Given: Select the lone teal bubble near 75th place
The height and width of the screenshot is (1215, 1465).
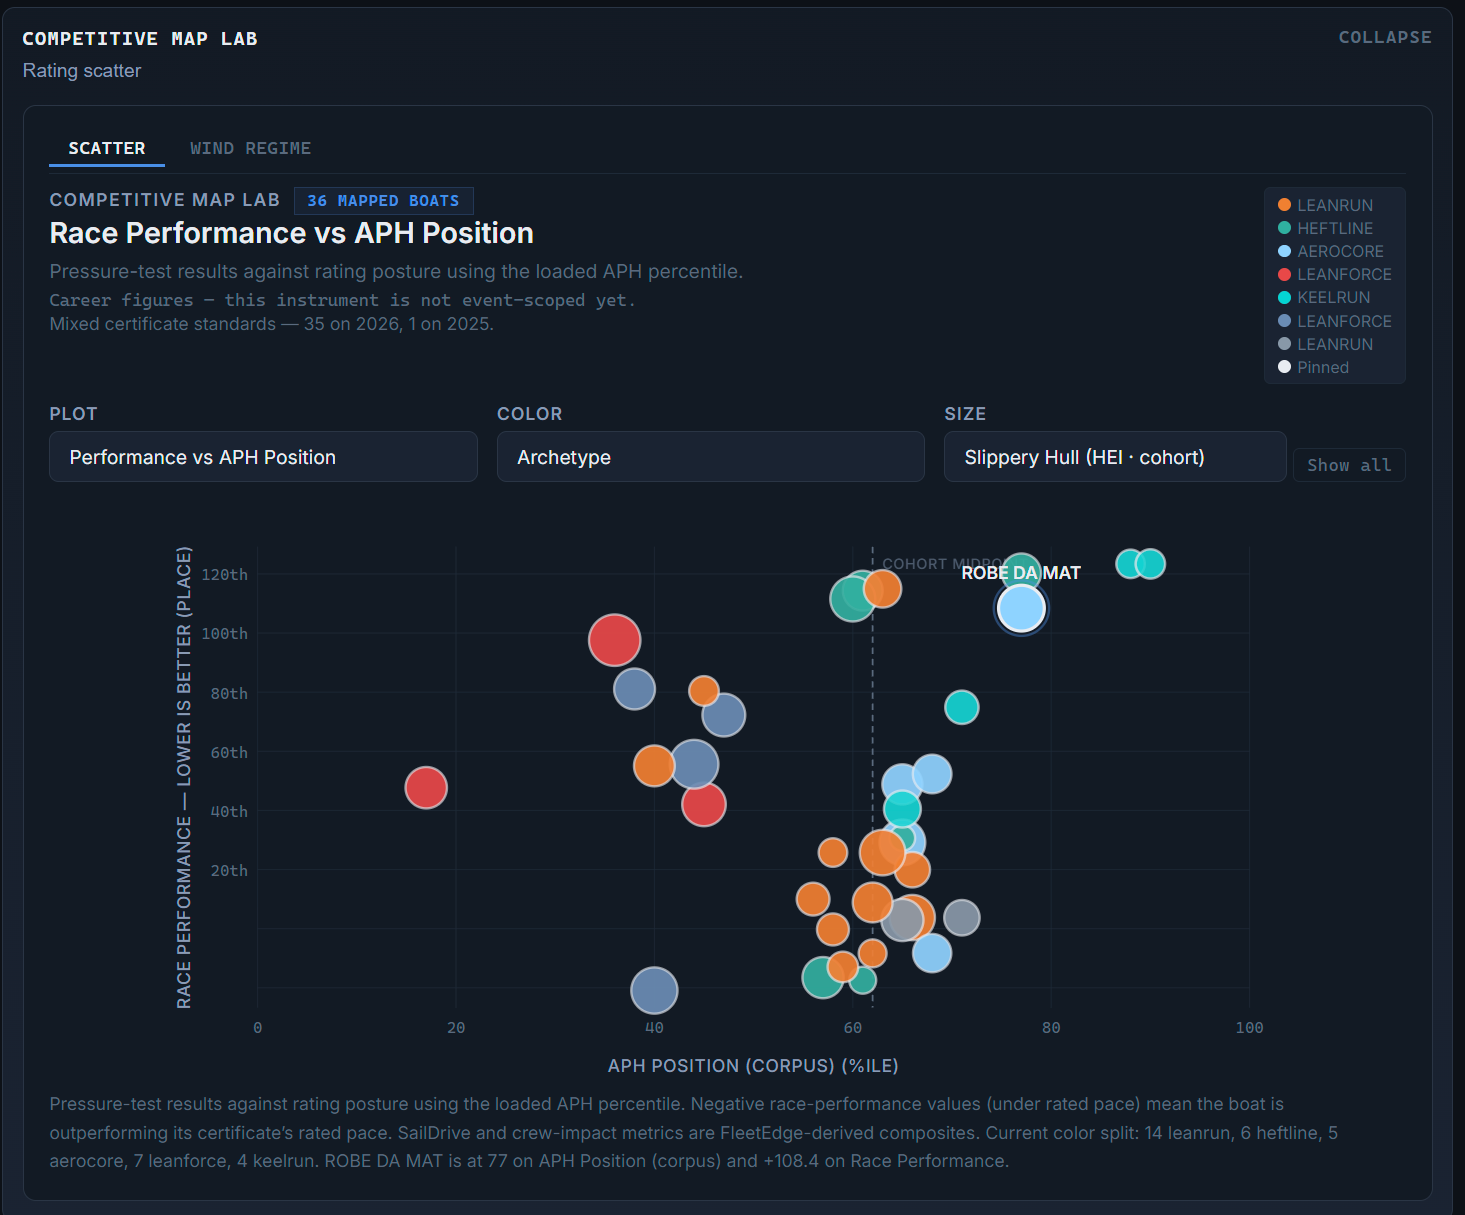Looking at the screenshot, I should pos(962,708).
